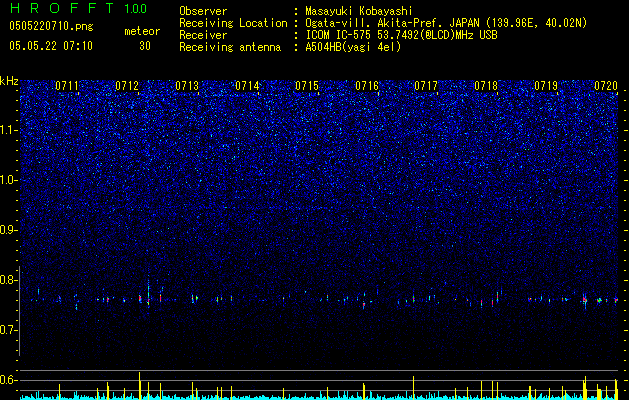Click the 0715 time marker
Screen dimensions: 629x400
(x=307, y=86)
